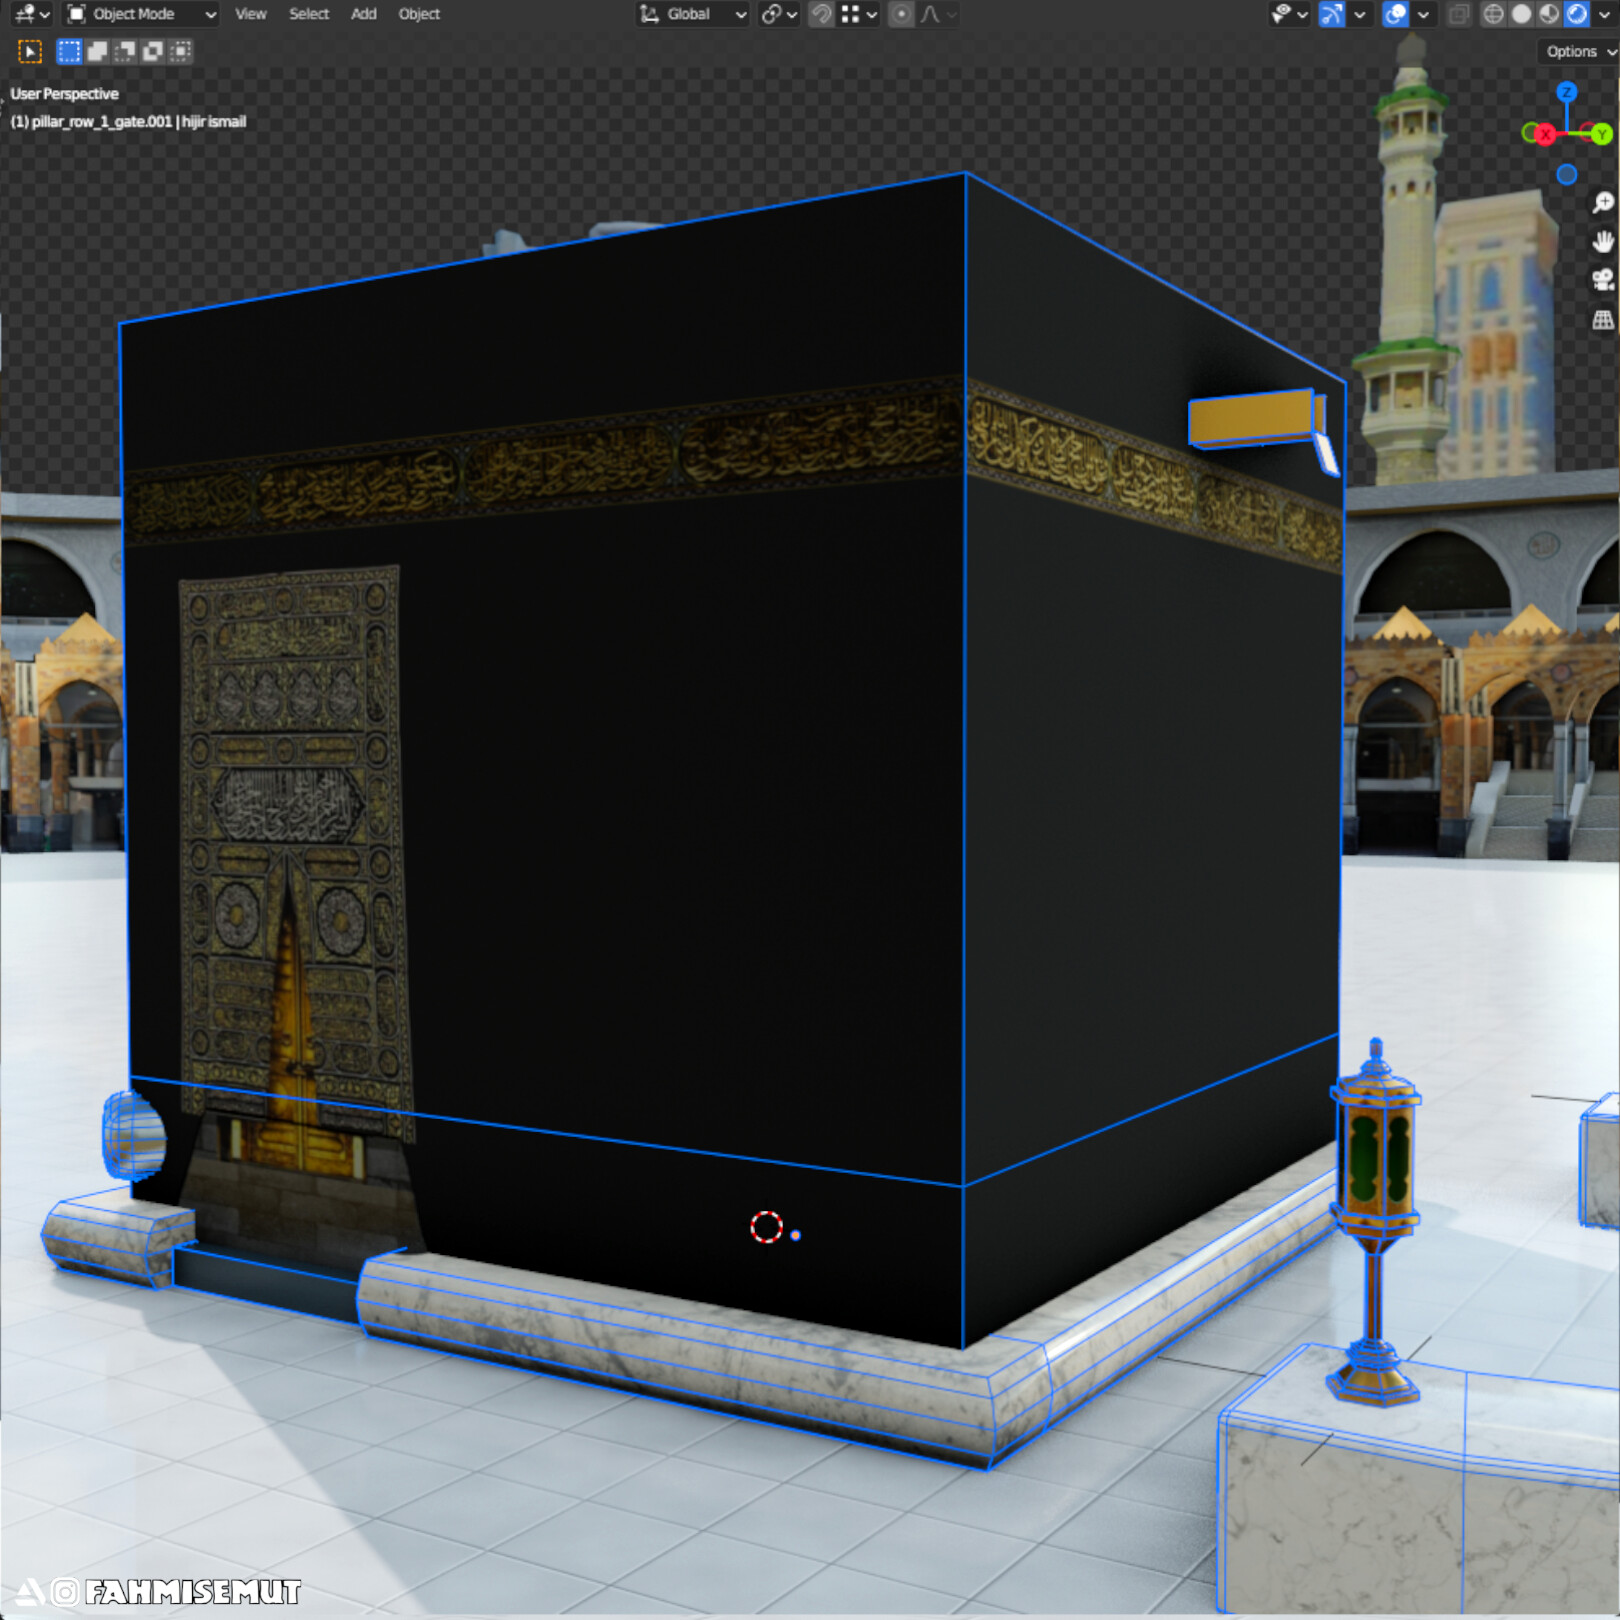Switch viewport to Rendered shading
The height and width of the screenshot is (1620, 1620).
point(1579,14)
